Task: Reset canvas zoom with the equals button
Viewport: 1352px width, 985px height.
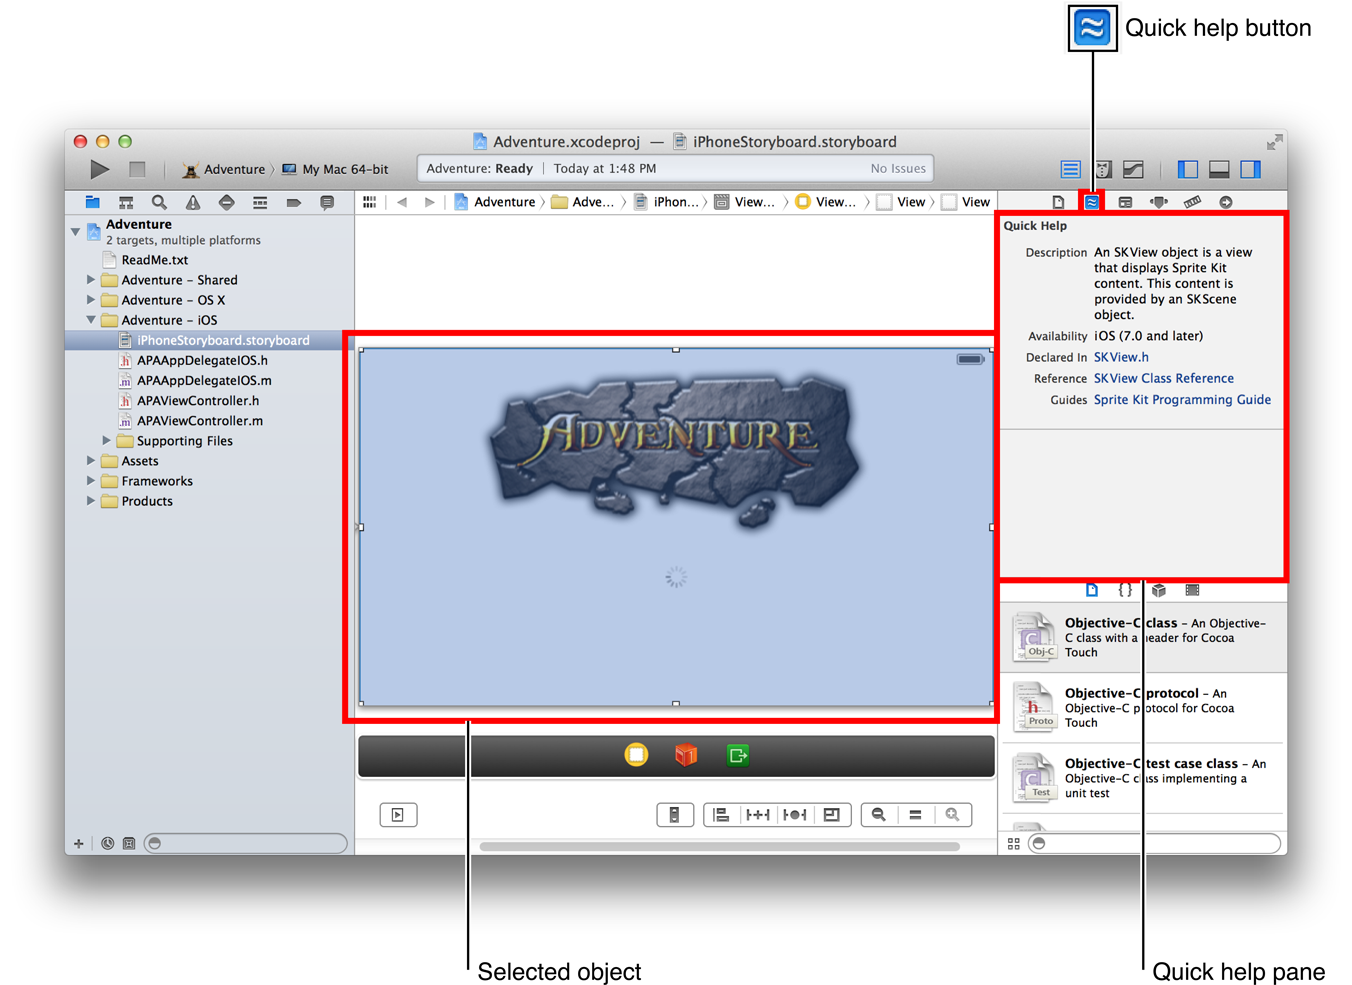Action: (915, 815)
